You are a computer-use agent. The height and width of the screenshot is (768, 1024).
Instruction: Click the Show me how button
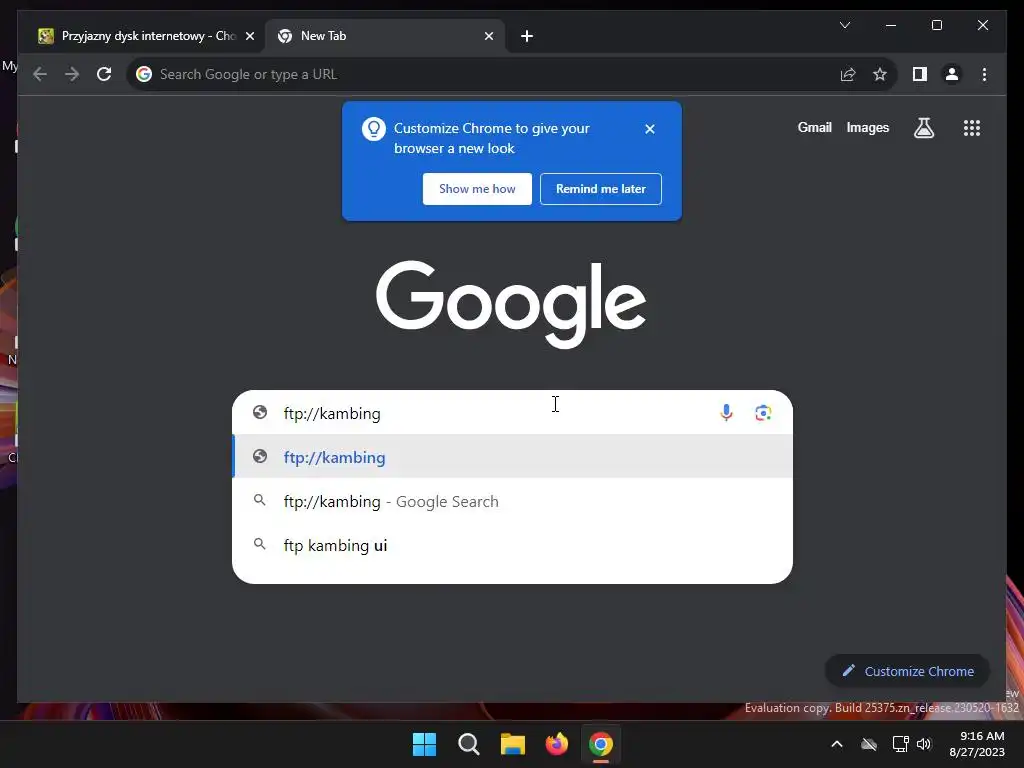(x=477, y=189)
